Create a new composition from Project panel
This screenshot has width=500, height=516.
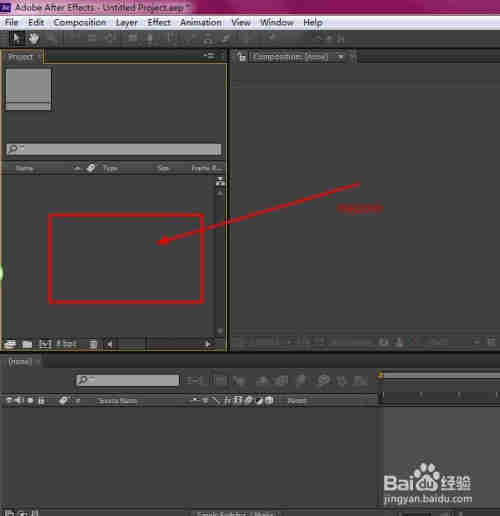click(x=45, y=344)
